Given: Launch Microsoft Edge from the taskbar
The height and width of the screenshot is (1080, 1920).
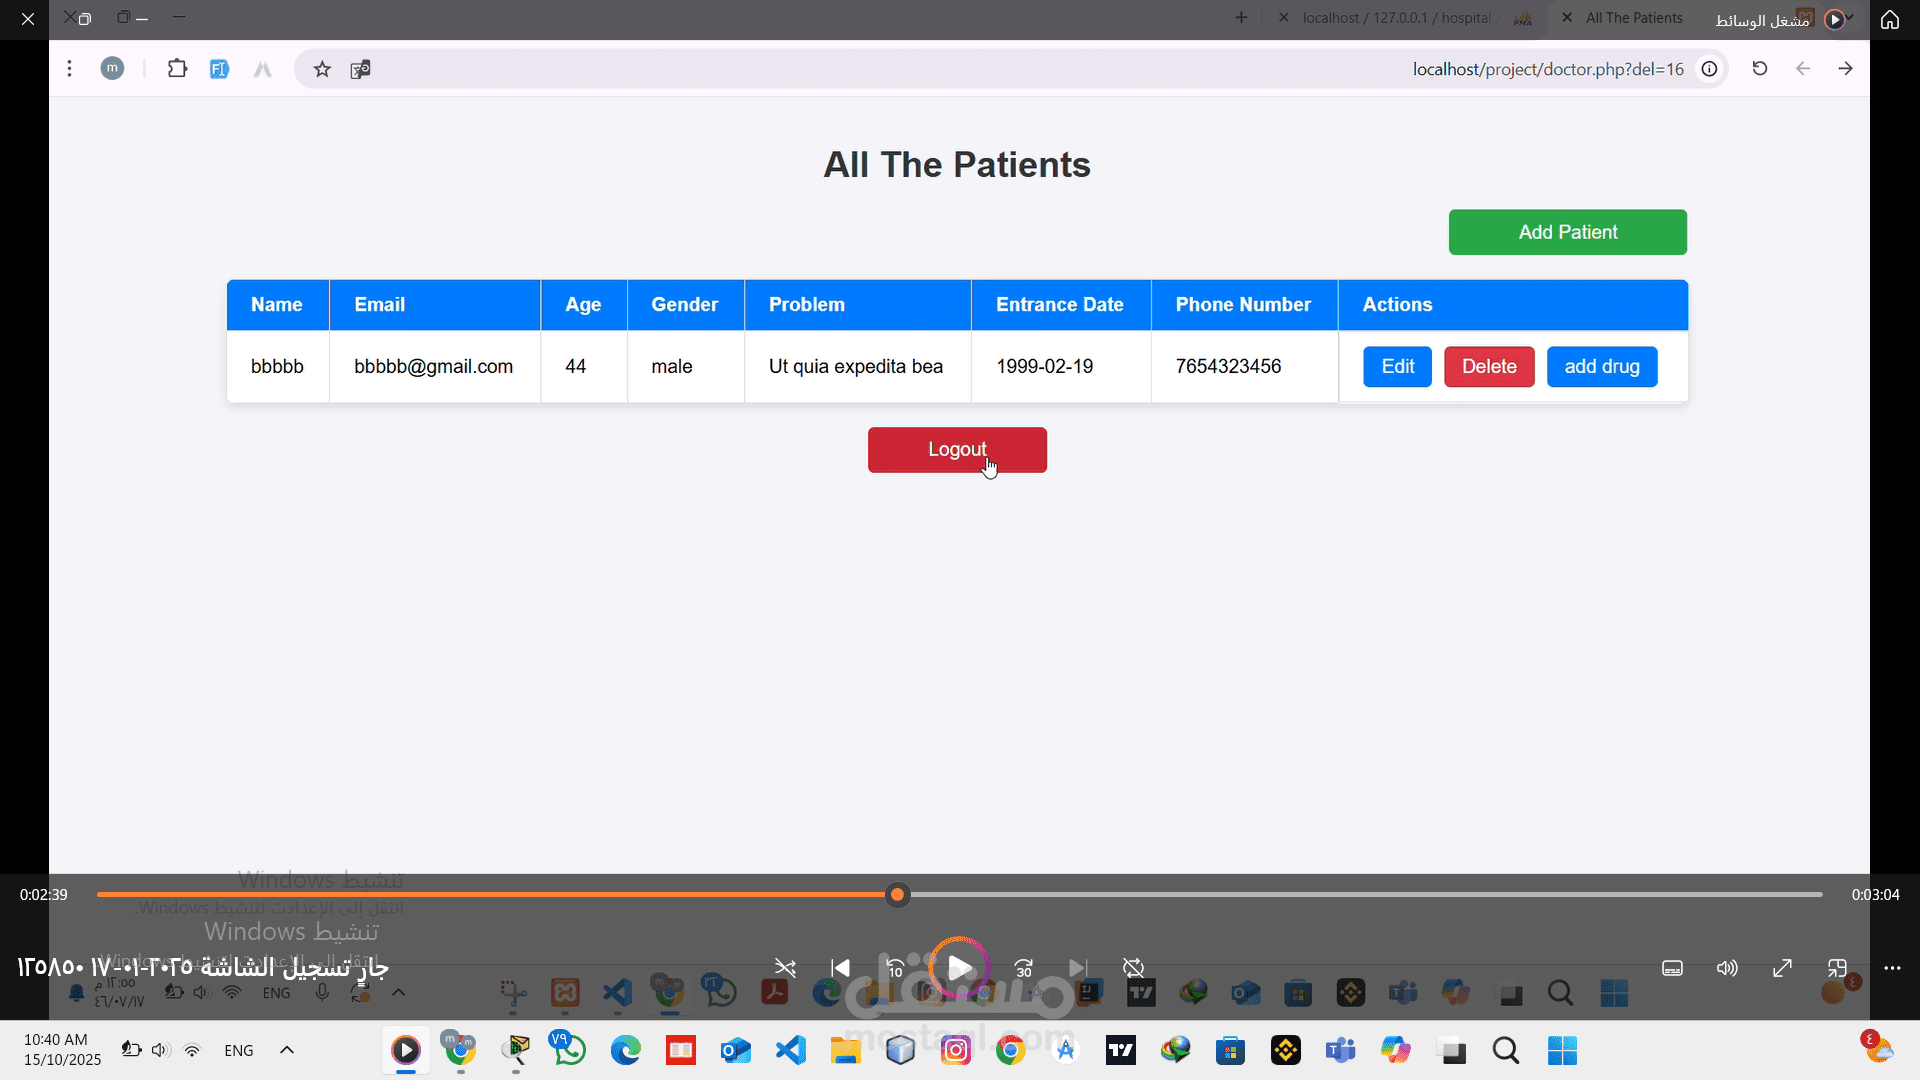Looking at the screenshot, I should tap(625, 1050).
